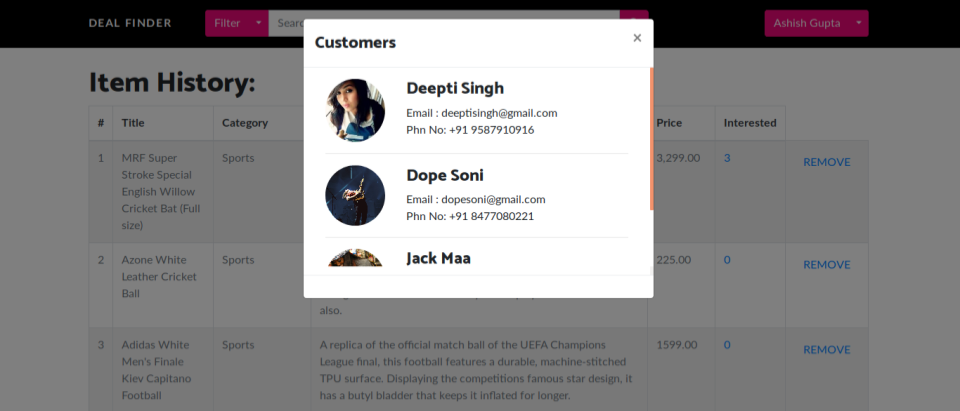Image resolution: width=960 pixels, height=411 pixels.
Task: Click the Ashish Gupta account button
Action: (805, 23)
